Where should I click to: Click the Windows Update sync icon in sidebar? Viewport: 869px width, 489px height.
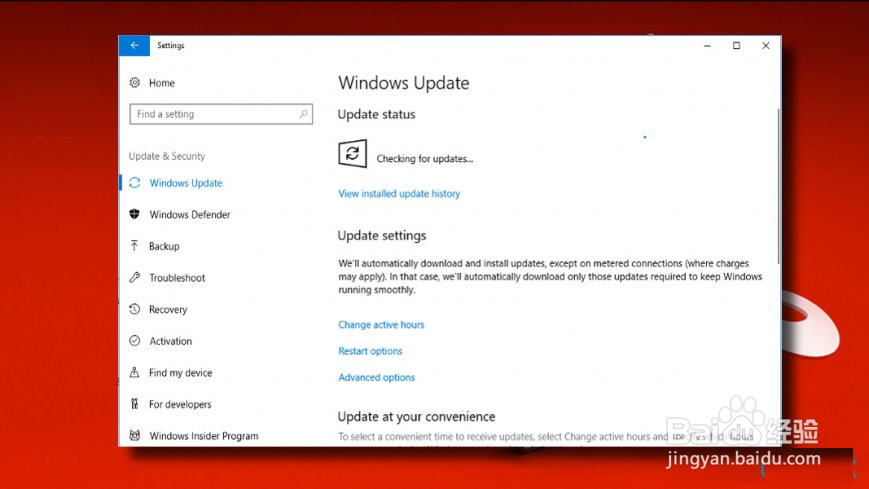tap(135, 183)
